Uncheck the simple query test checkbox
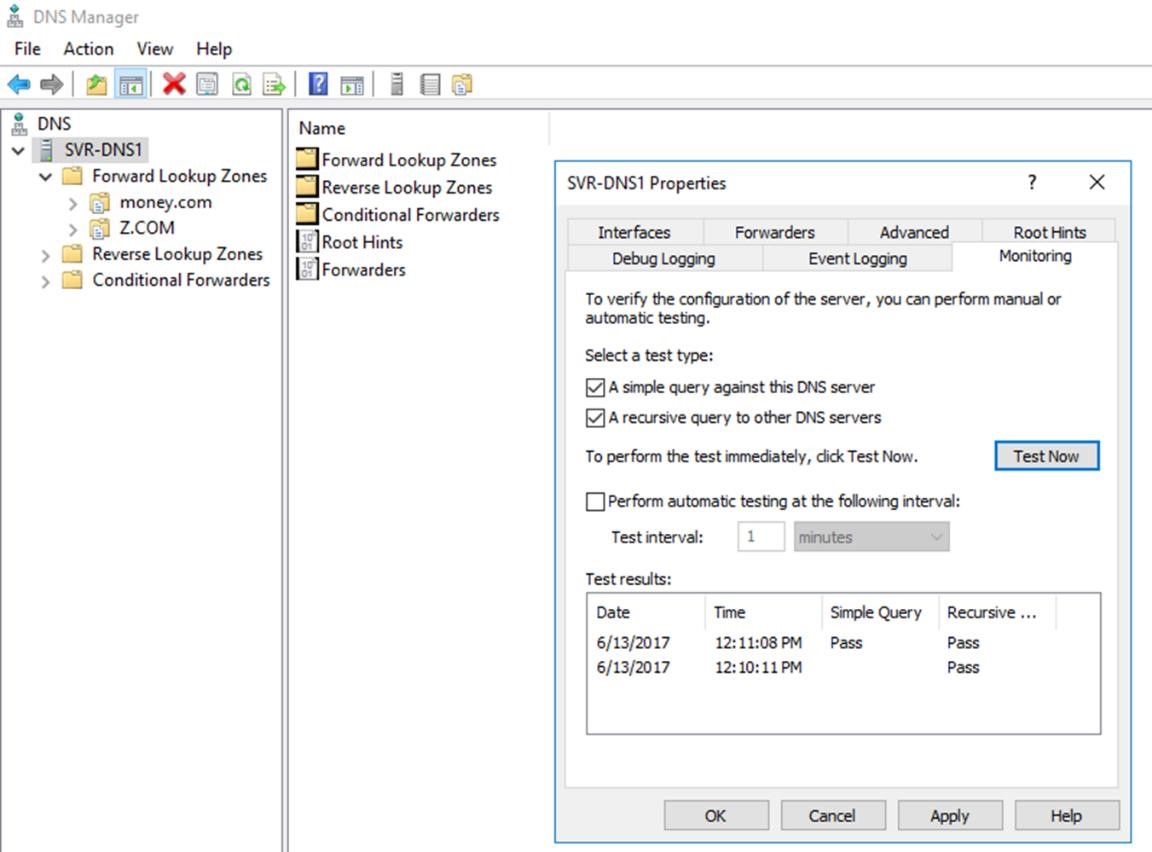 point(595,387)
